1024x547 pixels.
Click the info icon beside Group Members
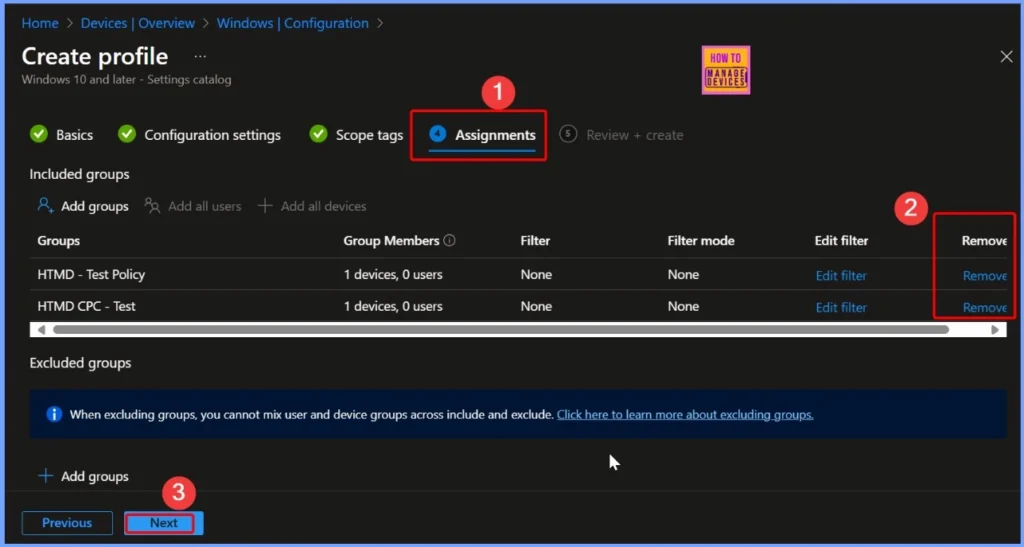[450, 241]
